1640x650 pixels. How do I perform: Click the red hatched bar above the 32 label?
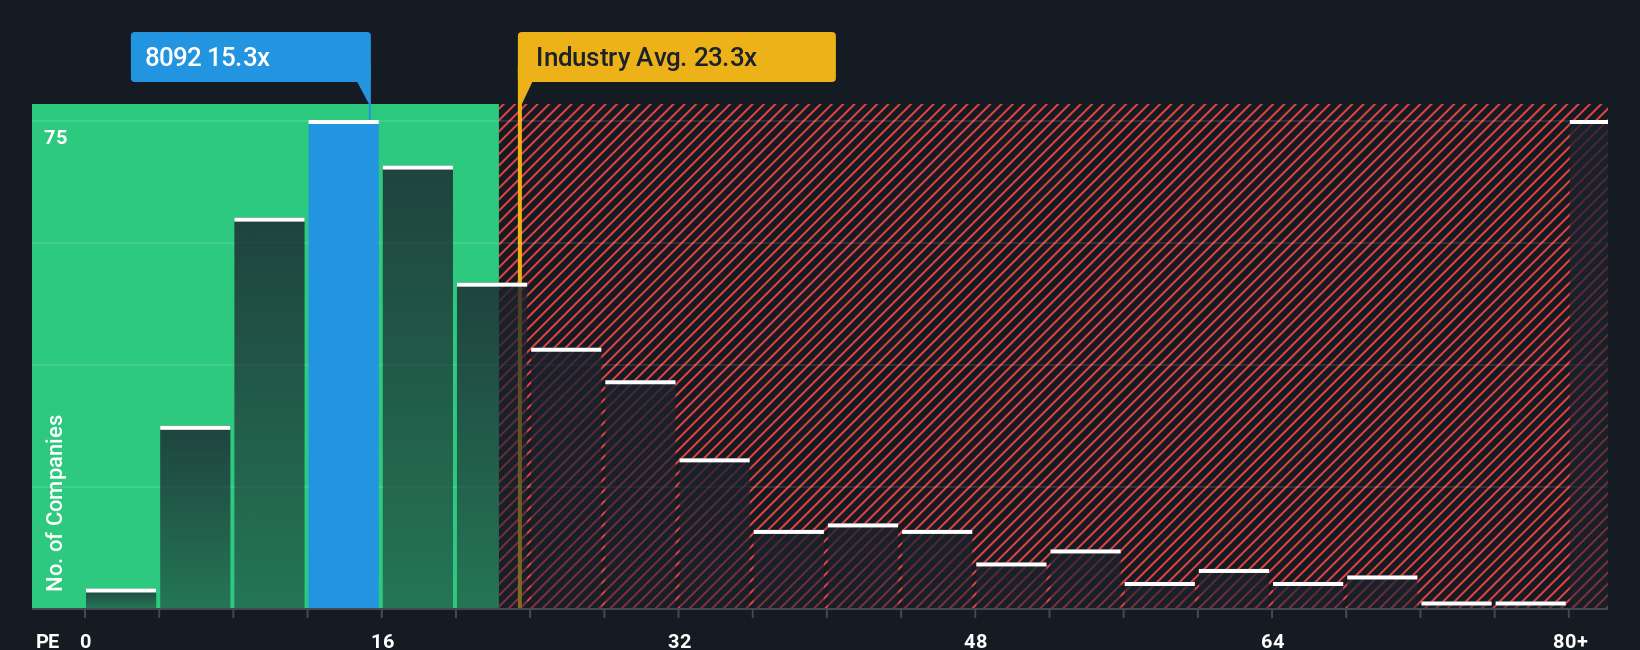(714, 534)
